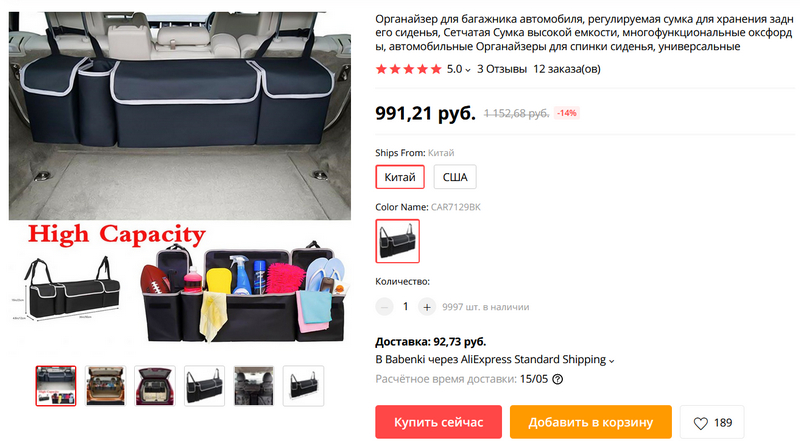Increase quantity with the plus button

[x=427, y=307]
